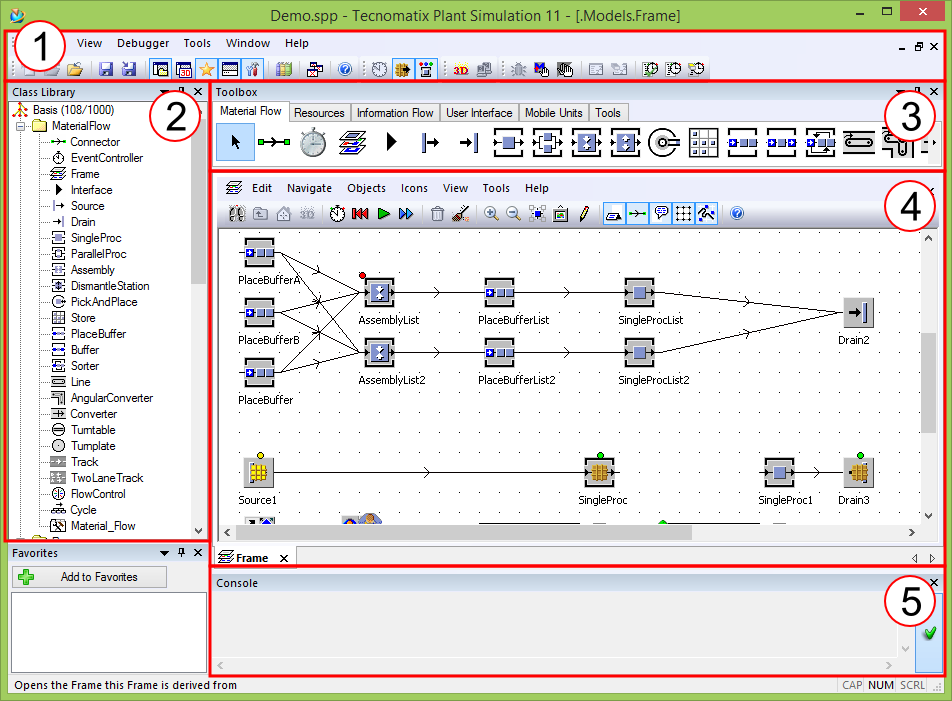The image size is (952, 701).
Task: Select the Source object in Toolbox
Action: coord(430,143)
